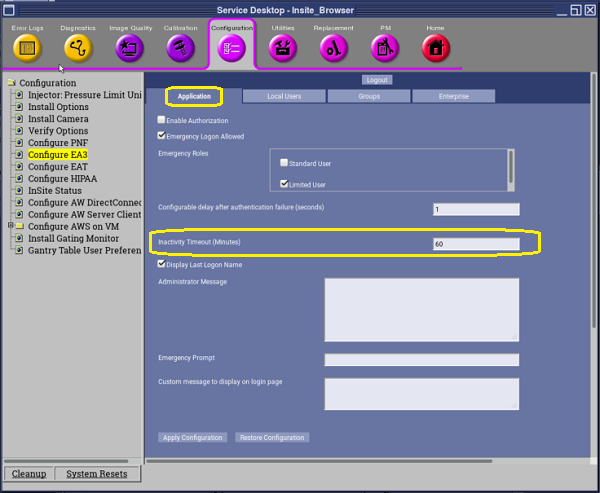Open the PM toolbar icon
The width and height of the screenshot is (600, 493).
pos(385,47)
